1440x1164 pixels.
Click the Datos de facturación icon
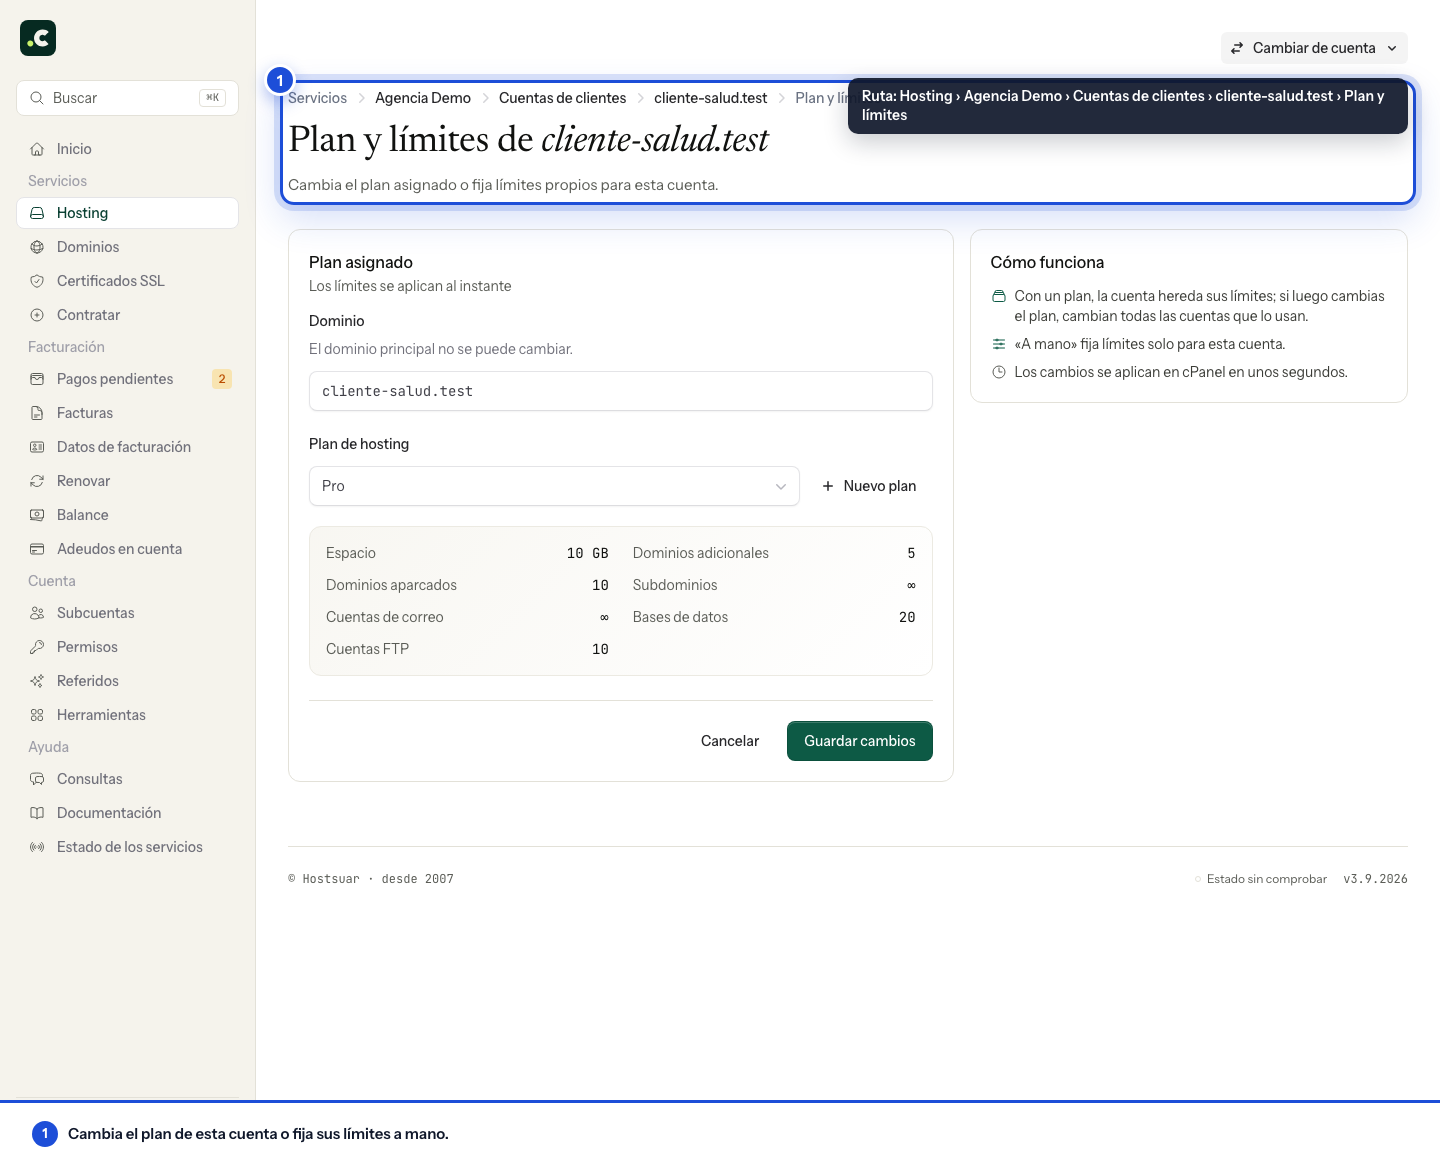[37, 447]
